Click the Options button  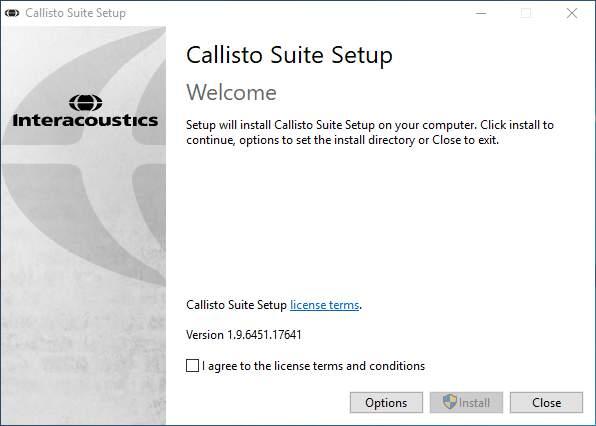[386, 402]
